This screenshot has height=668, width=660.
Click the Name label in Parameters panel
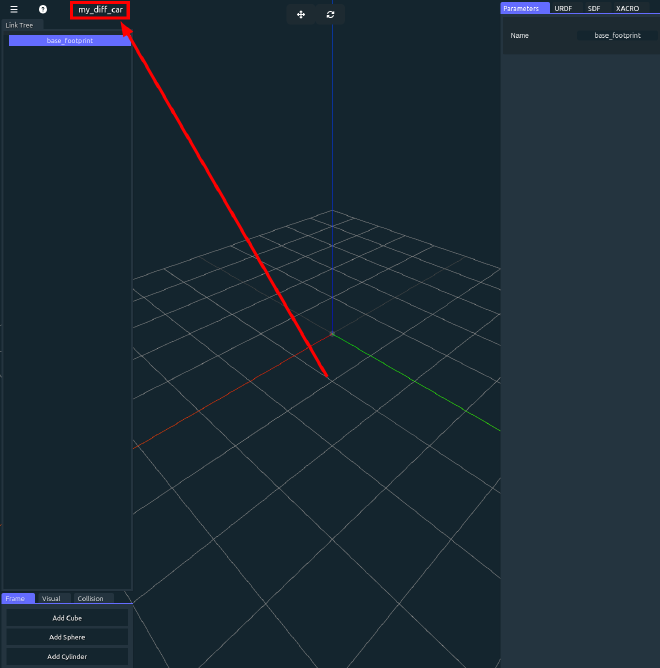pyautogui.click(x=519, y=36)
